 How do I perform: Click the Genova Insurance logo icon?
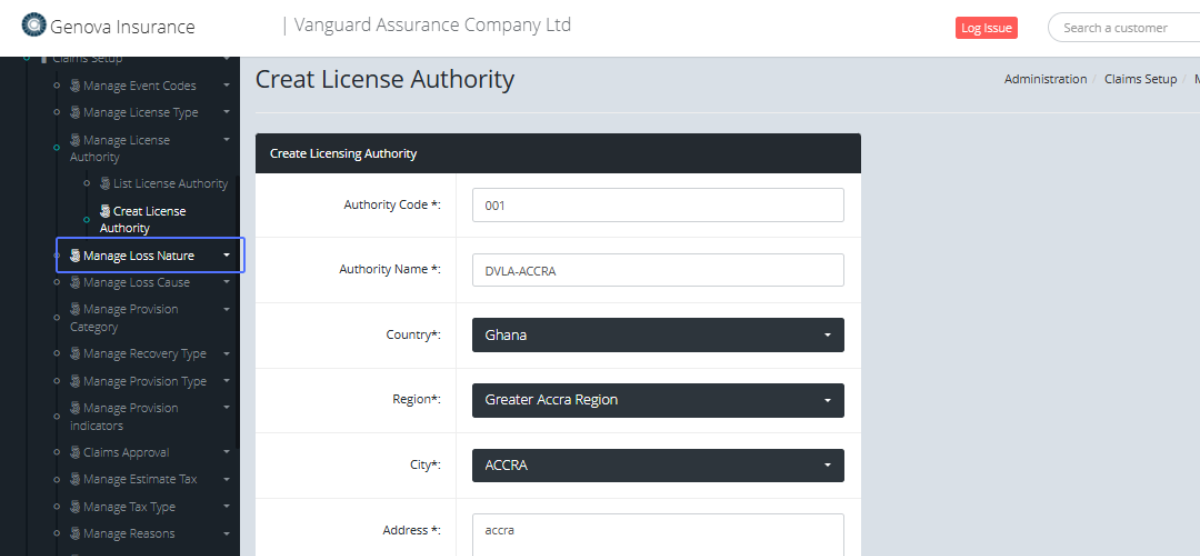point(34,25)
